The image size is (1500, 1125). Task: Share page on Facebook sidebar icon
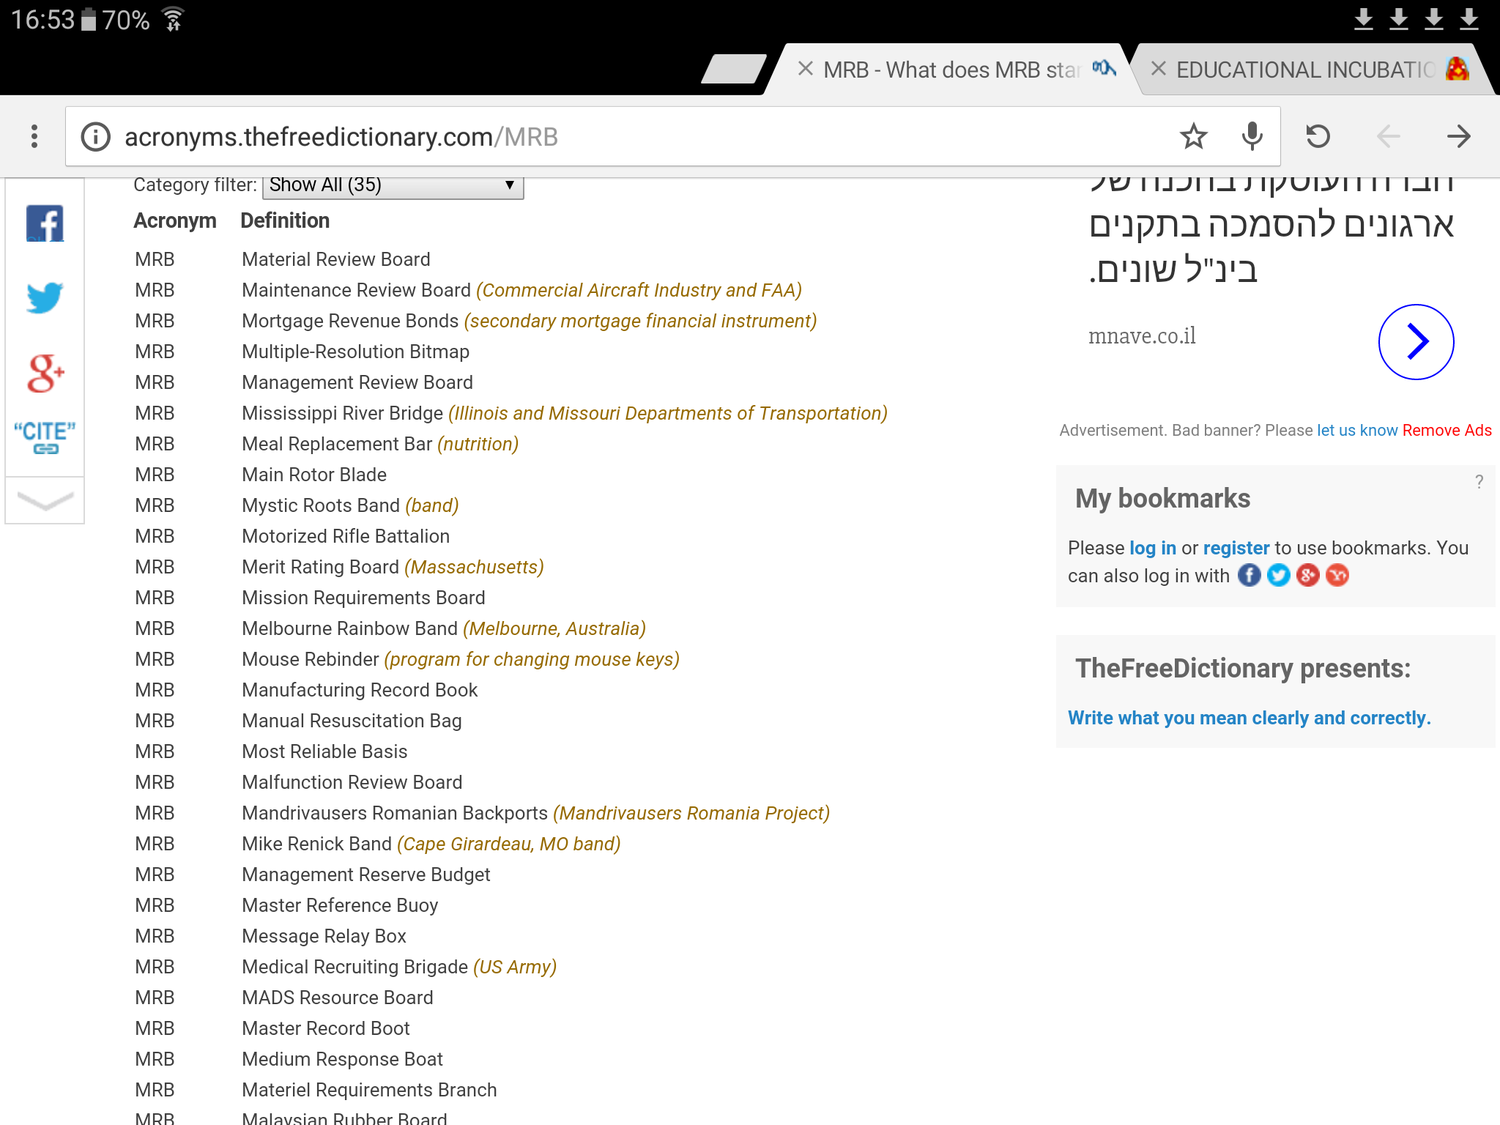click(45, 223)
